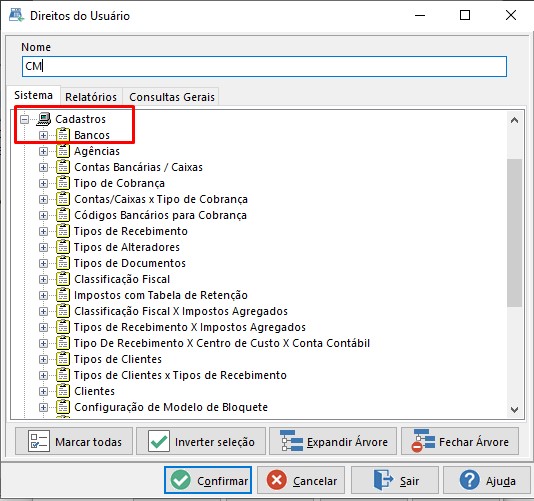534x501 pixels.
Task: Expand the Bancos tree node
Action: click(x=43, y=135)
